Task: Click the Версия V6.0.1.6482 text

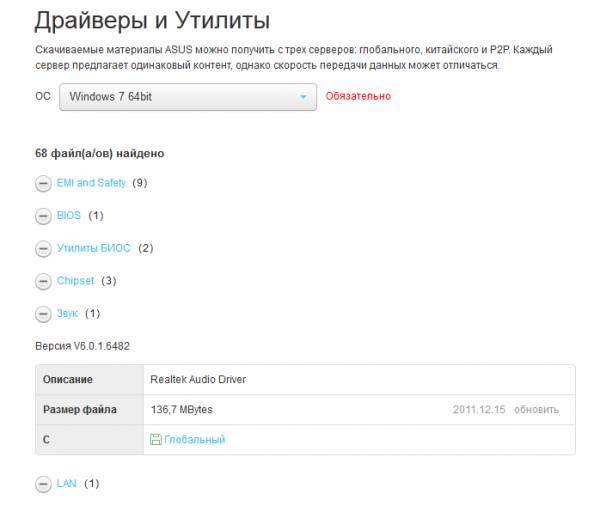Action: pos(82,346)
